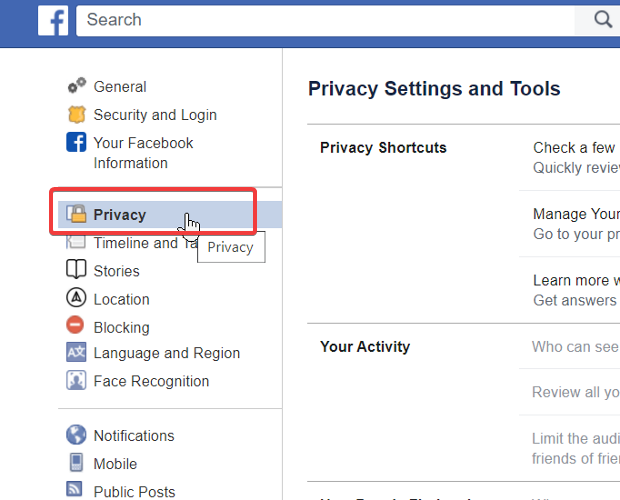Click the Face Recognition icon
Image resolution: width=620 pixels, height=500 pixels.
76,381
